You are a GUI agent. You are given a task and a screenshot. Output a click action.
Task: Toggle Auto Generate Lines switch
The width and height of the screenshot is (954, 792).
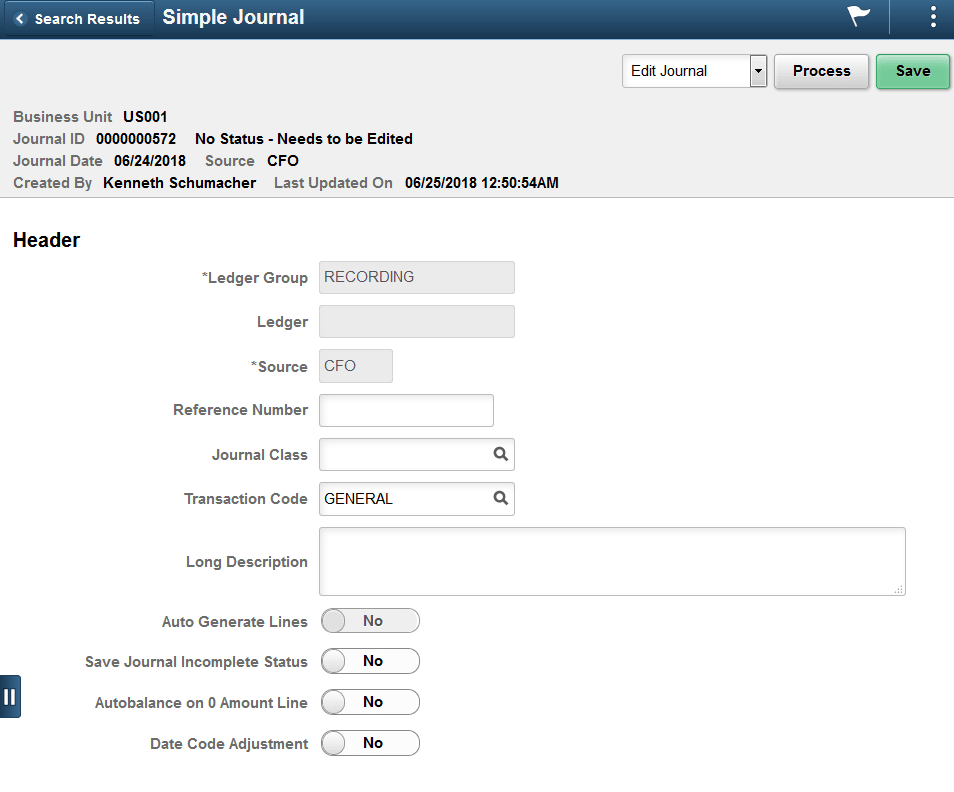point(371,621)
